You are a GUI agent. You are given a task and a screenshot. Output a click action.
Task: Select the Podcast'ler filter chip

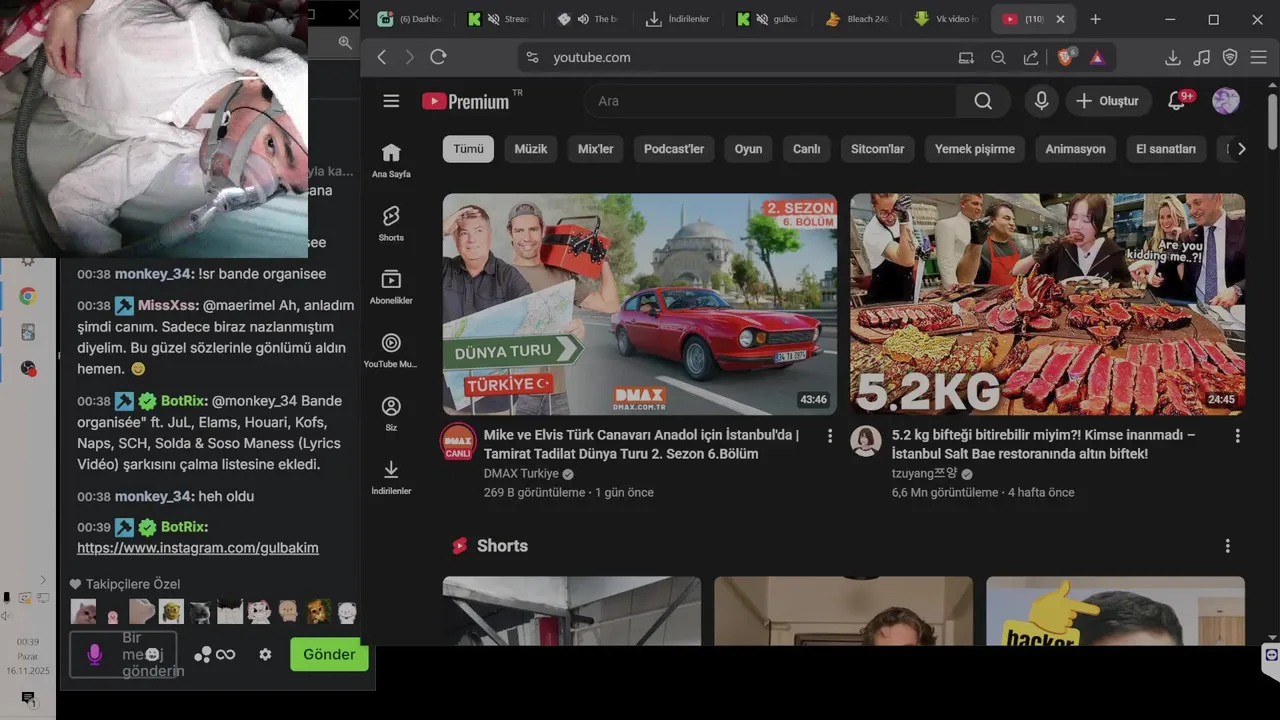tap(674, 149)
